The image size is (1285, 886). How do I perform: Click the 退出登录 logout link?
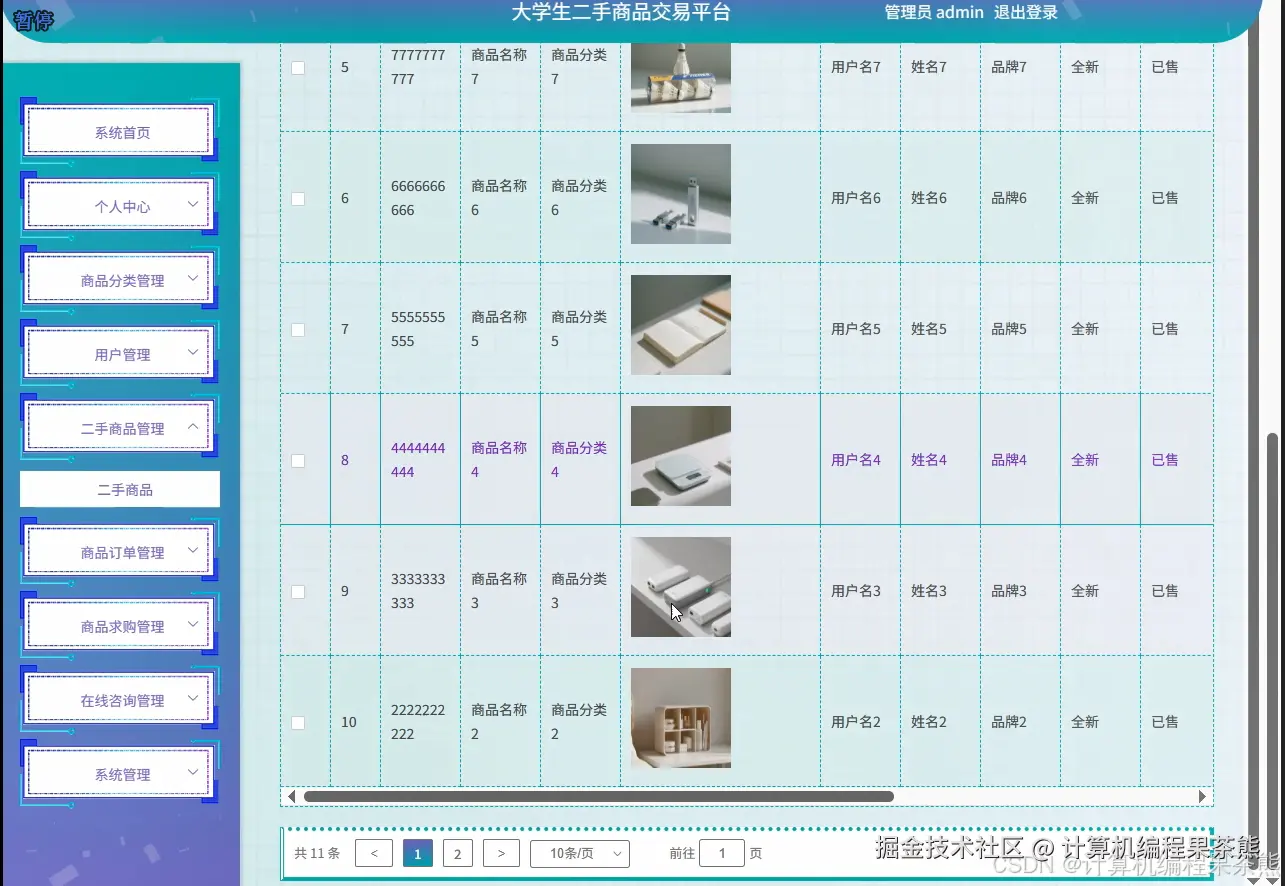1024,12
